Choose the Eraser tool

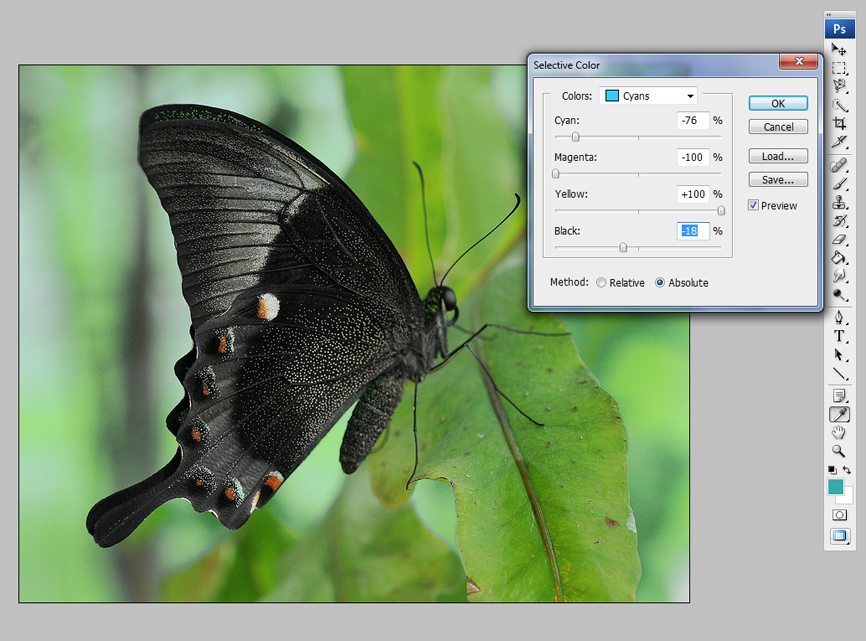tap(839, 240)
